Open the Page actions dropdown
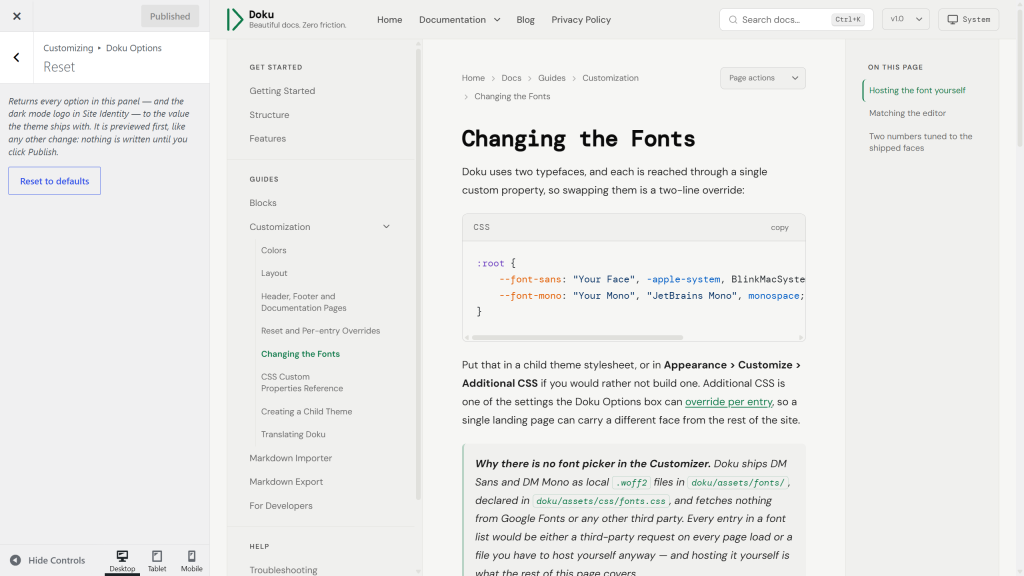 click(x=763, y=78)
